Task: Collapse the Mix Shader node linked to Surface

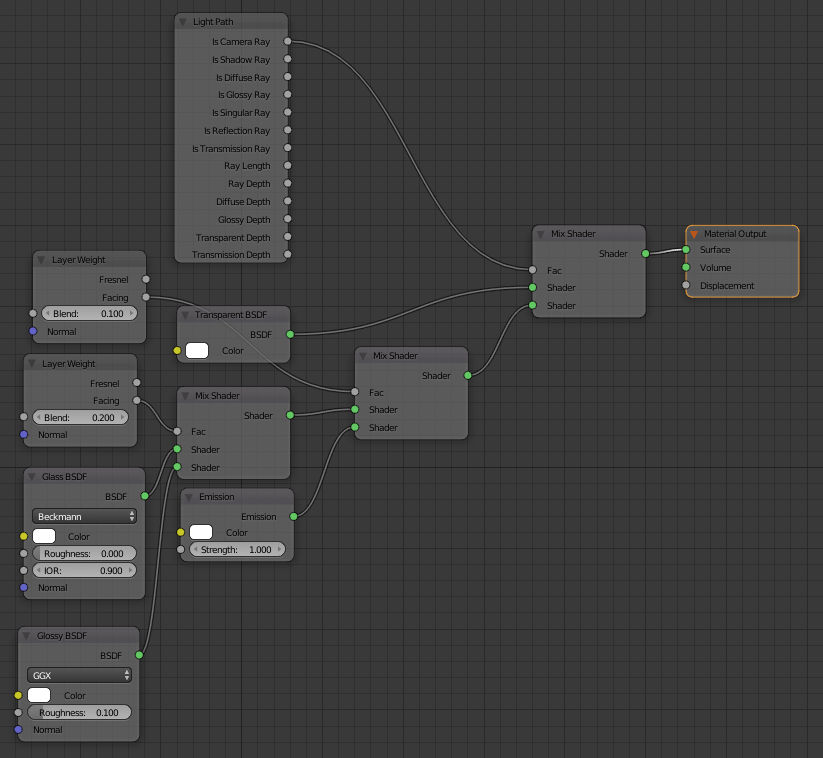Action: (541, 234)
